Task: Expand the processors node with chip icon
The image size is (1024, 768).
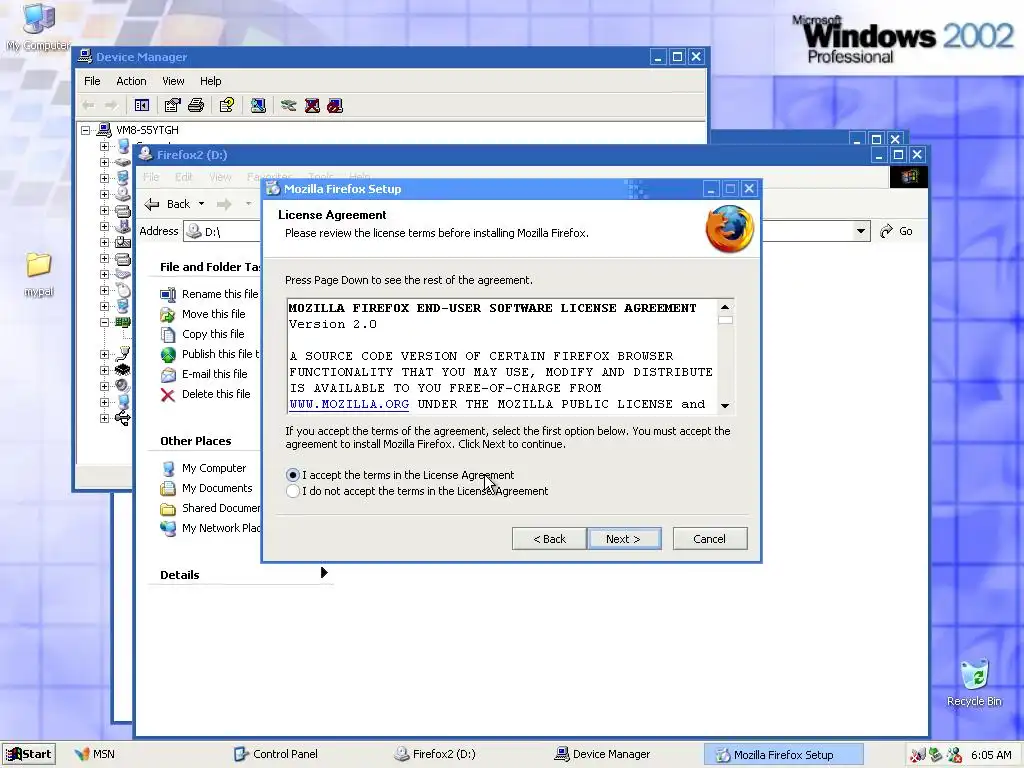Action: [x=104, y=370]
